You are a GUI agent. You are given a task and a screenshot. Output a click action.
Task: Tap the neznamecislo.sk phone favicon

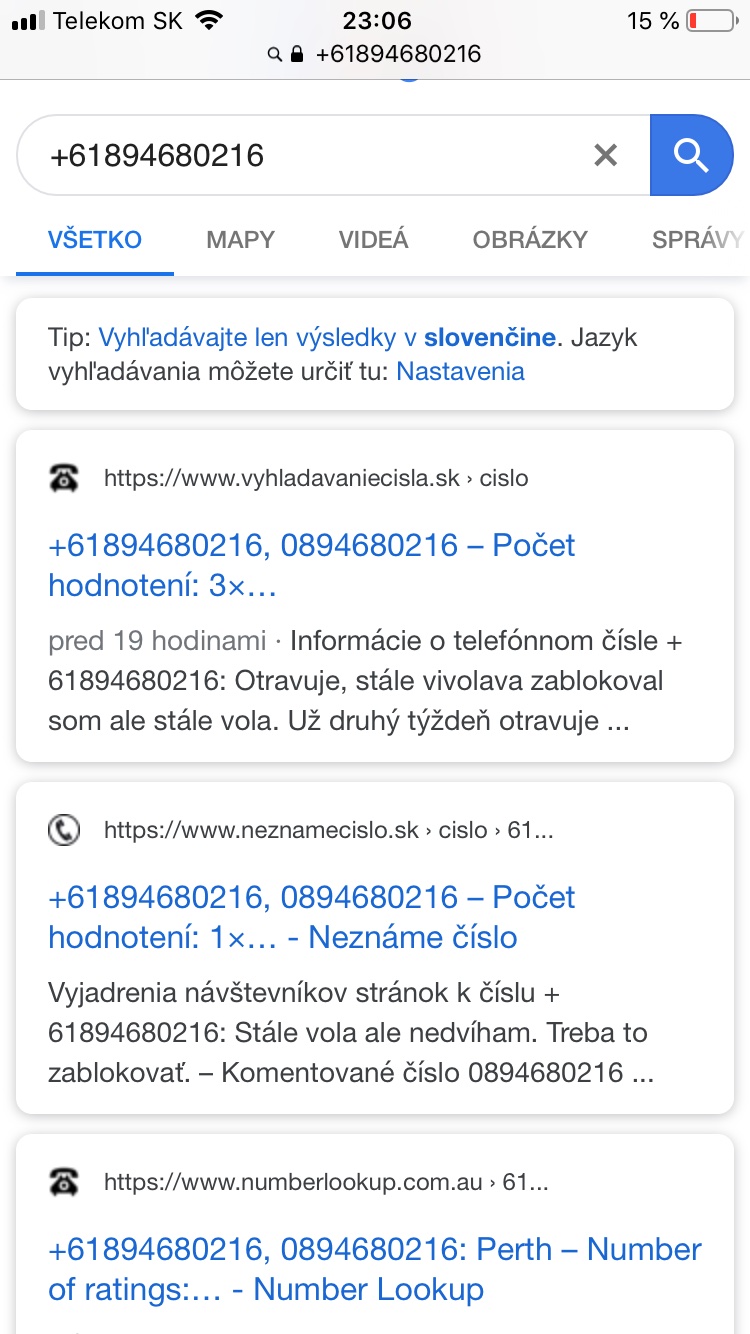[64, 830]
